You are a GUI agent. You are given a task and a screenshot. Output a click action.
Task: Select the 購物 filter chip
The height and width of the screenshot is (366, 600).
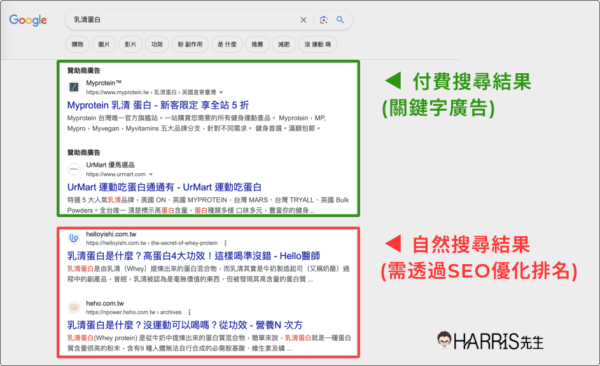pos(78,44)
